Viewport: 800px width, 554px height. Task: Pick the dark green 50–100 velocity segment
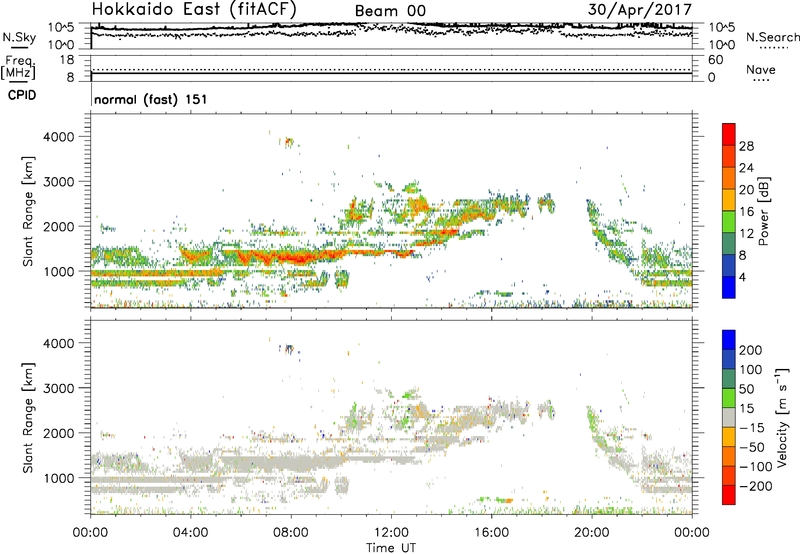(x=729, y=379)
